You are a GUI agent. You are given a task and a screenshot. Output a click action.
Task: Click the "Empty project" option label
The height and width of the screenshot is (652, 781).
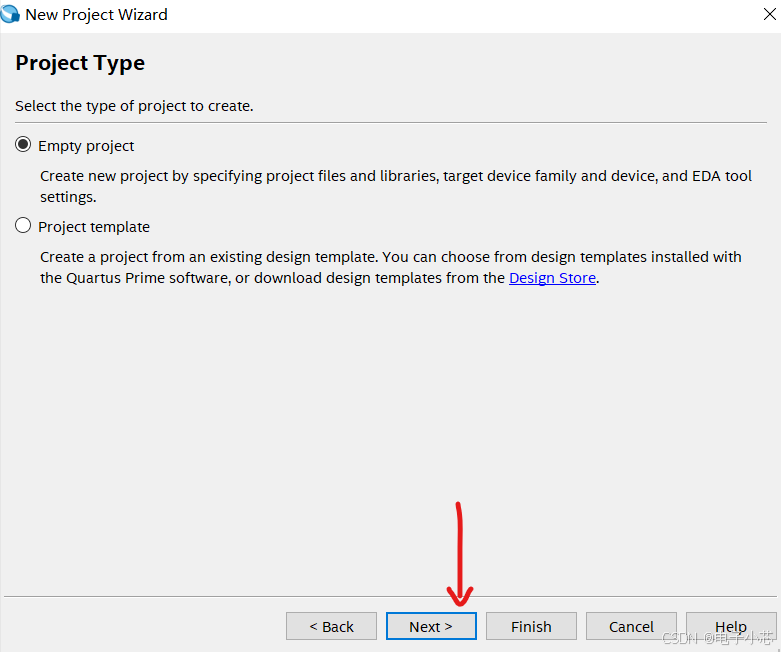86,146
